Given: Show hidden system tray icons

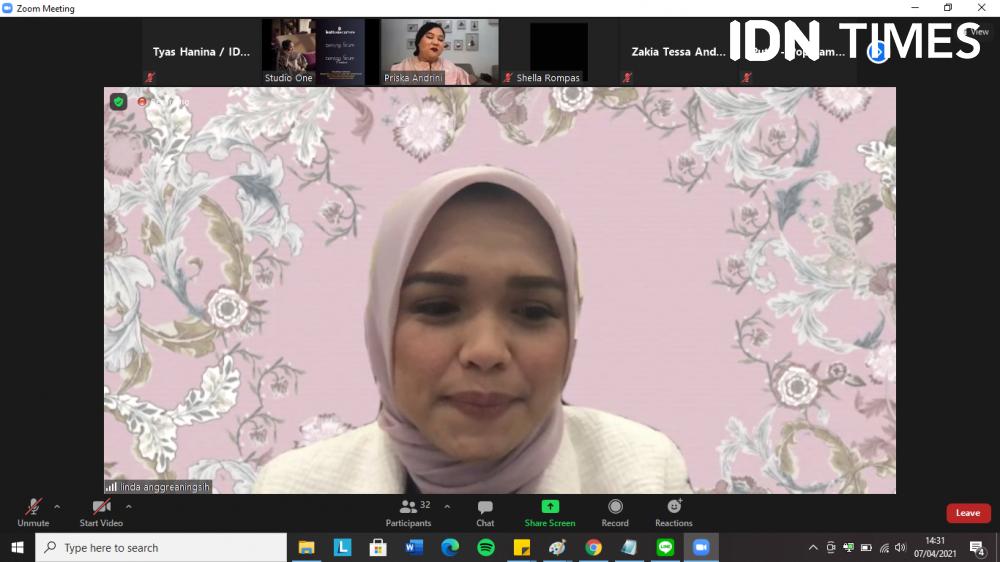Looking at the screenshot, I should click(x=812, y=547).
